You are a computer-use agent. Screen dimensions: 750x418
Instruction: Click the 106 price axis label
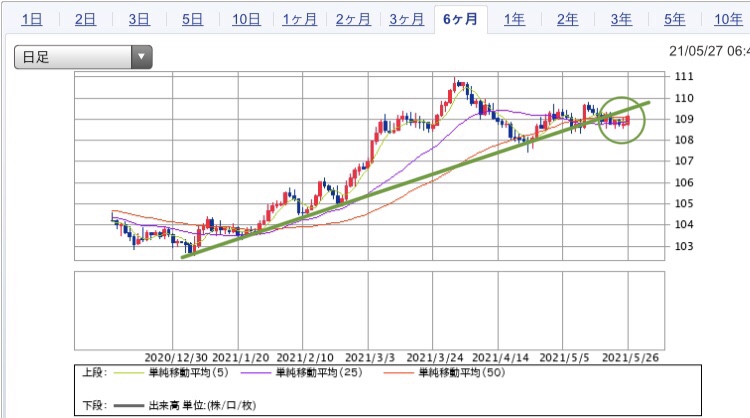(x=684, y=182)
